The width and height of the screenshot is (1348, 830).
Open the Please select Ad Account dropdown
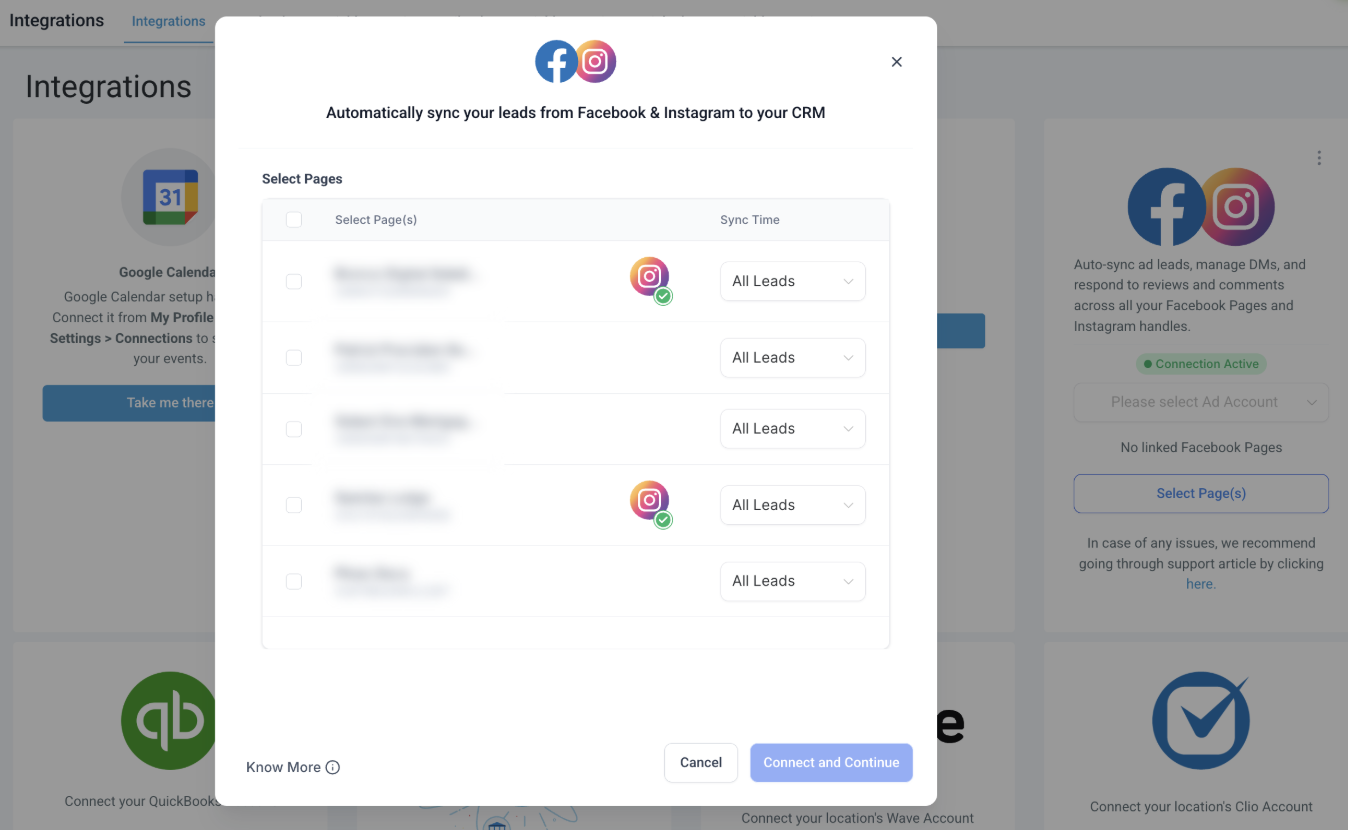[1201, 402]
